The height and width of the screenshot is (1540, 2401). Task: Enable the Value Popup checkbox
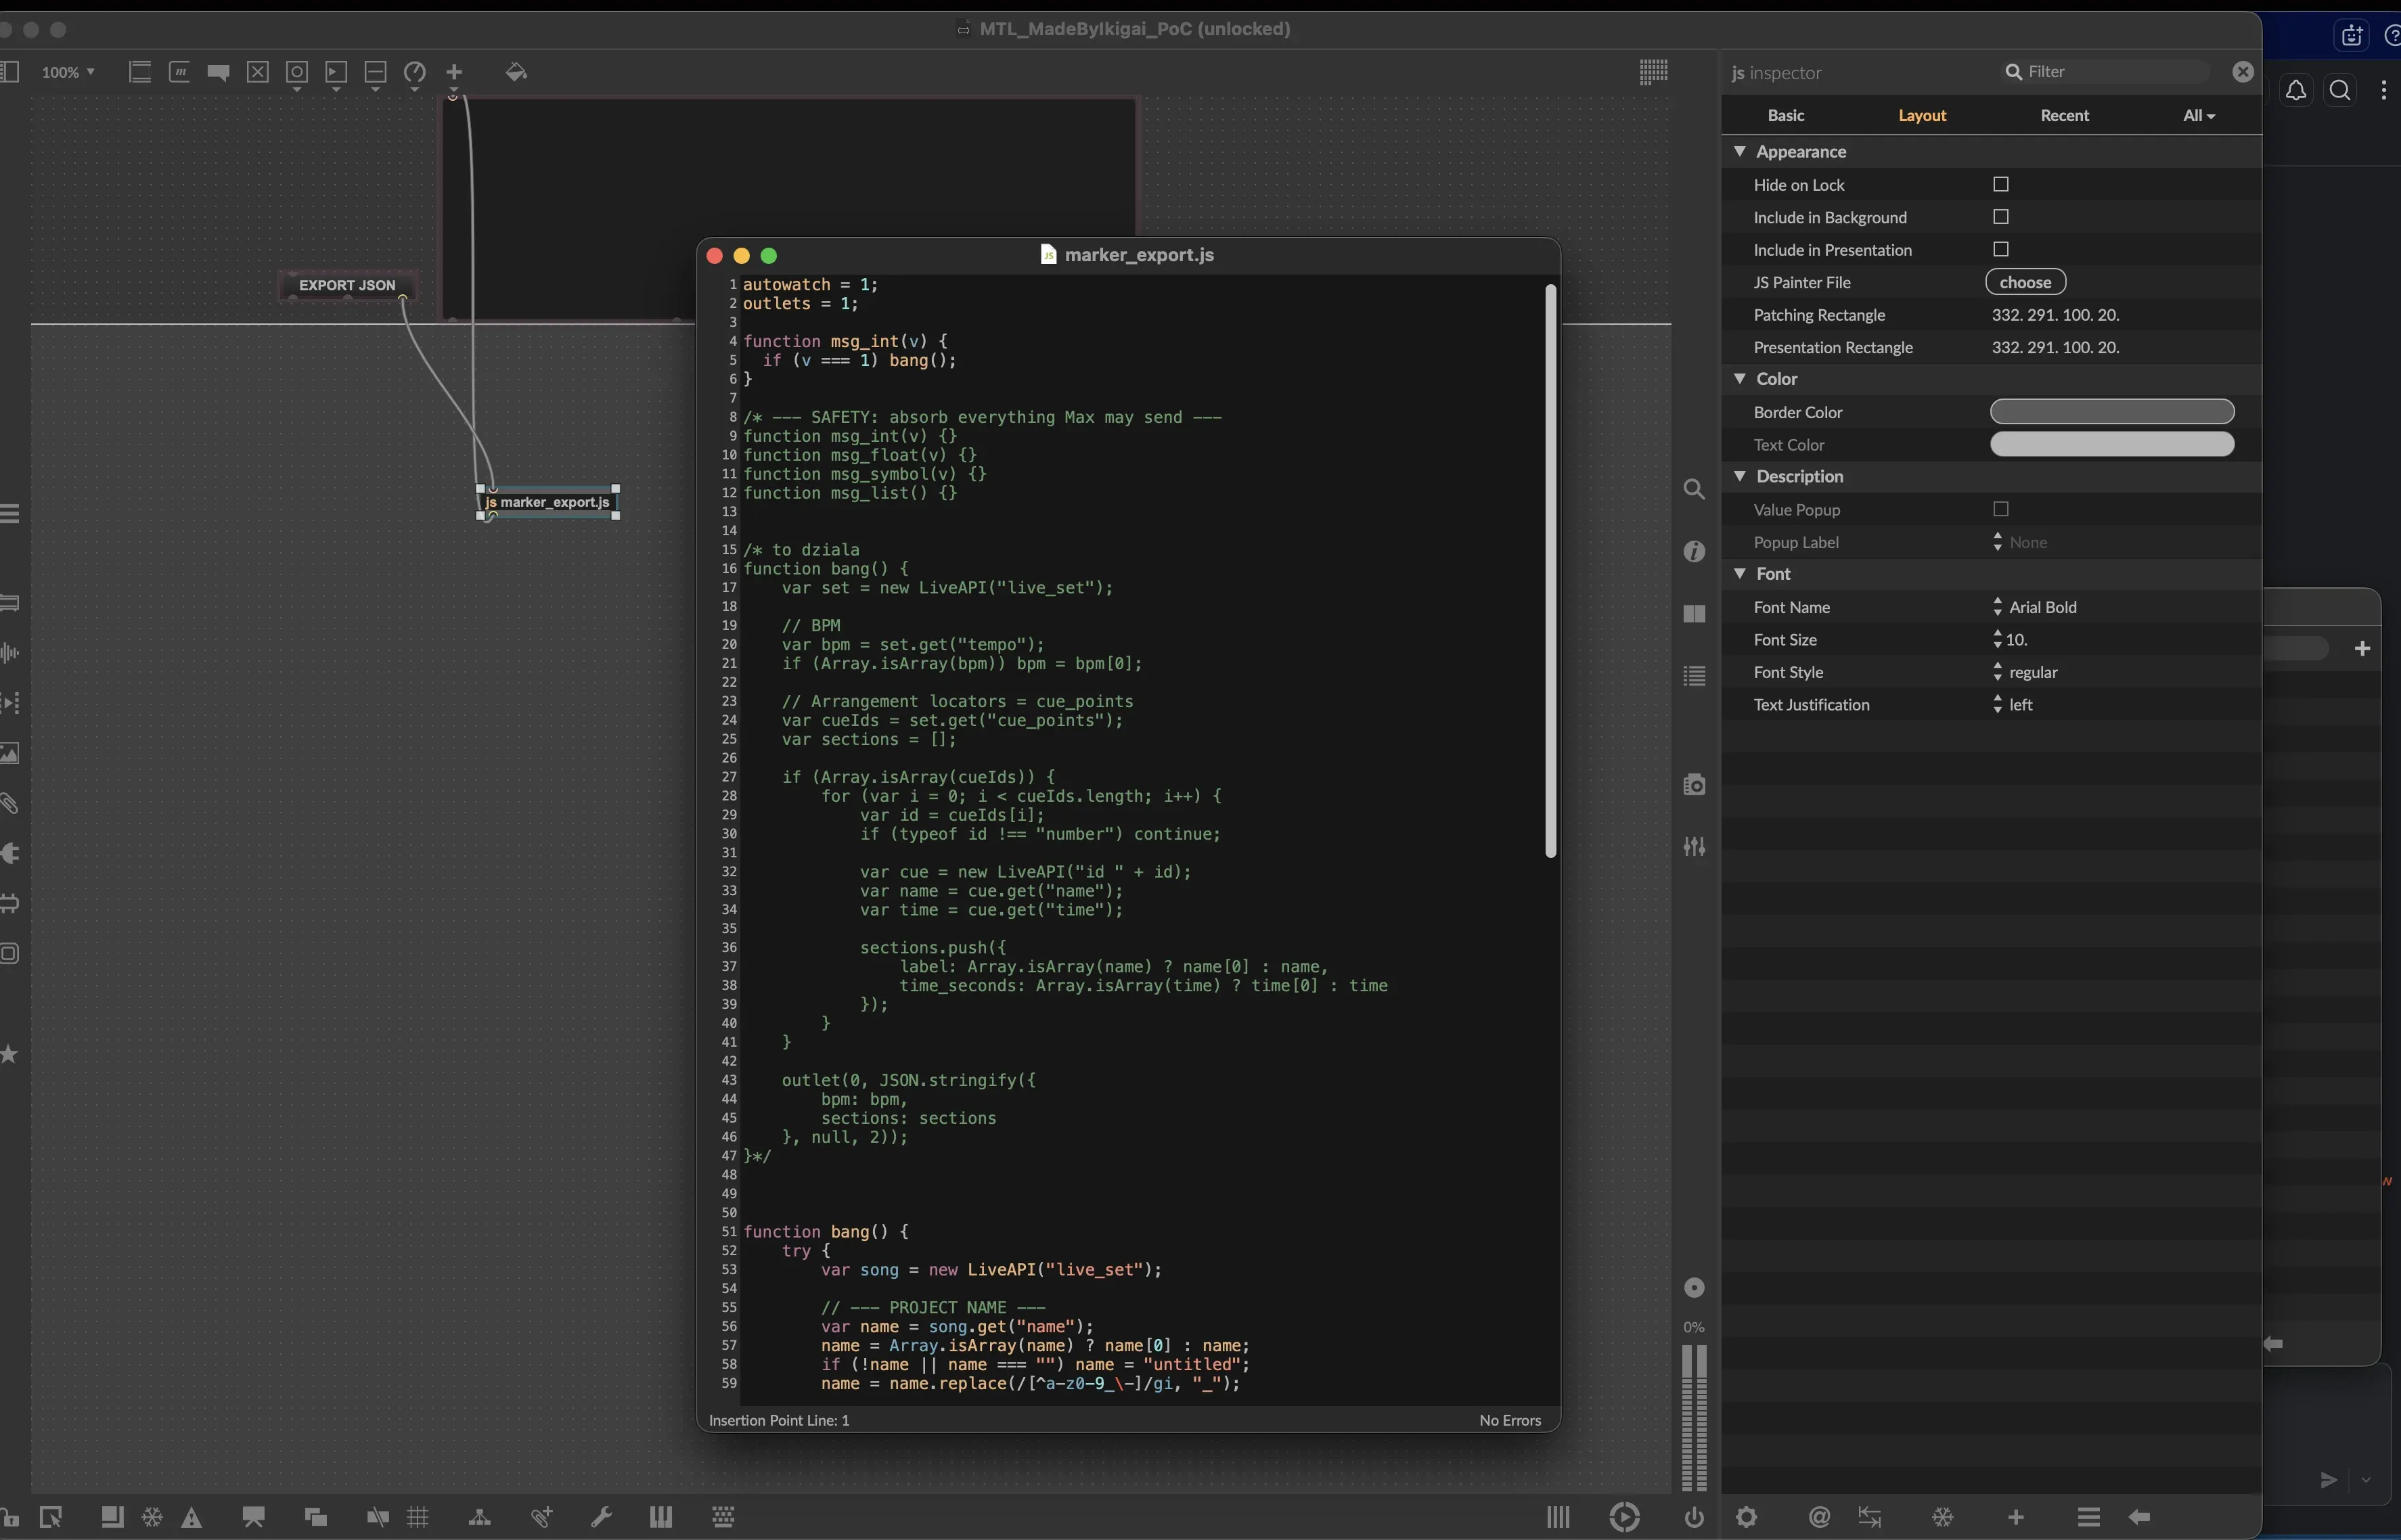[2000, 509]
